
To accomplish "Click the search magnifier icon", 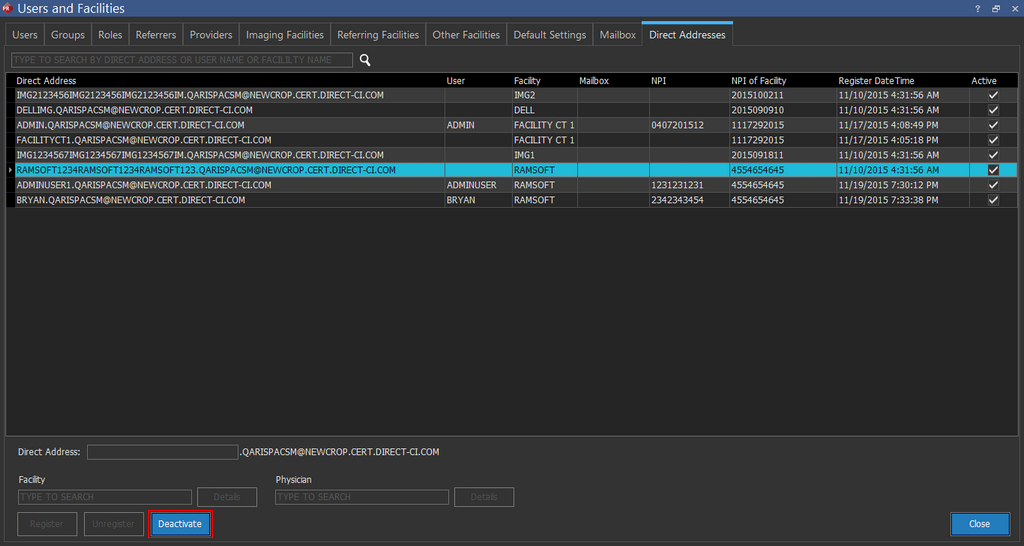I will (x=365, y=60).
